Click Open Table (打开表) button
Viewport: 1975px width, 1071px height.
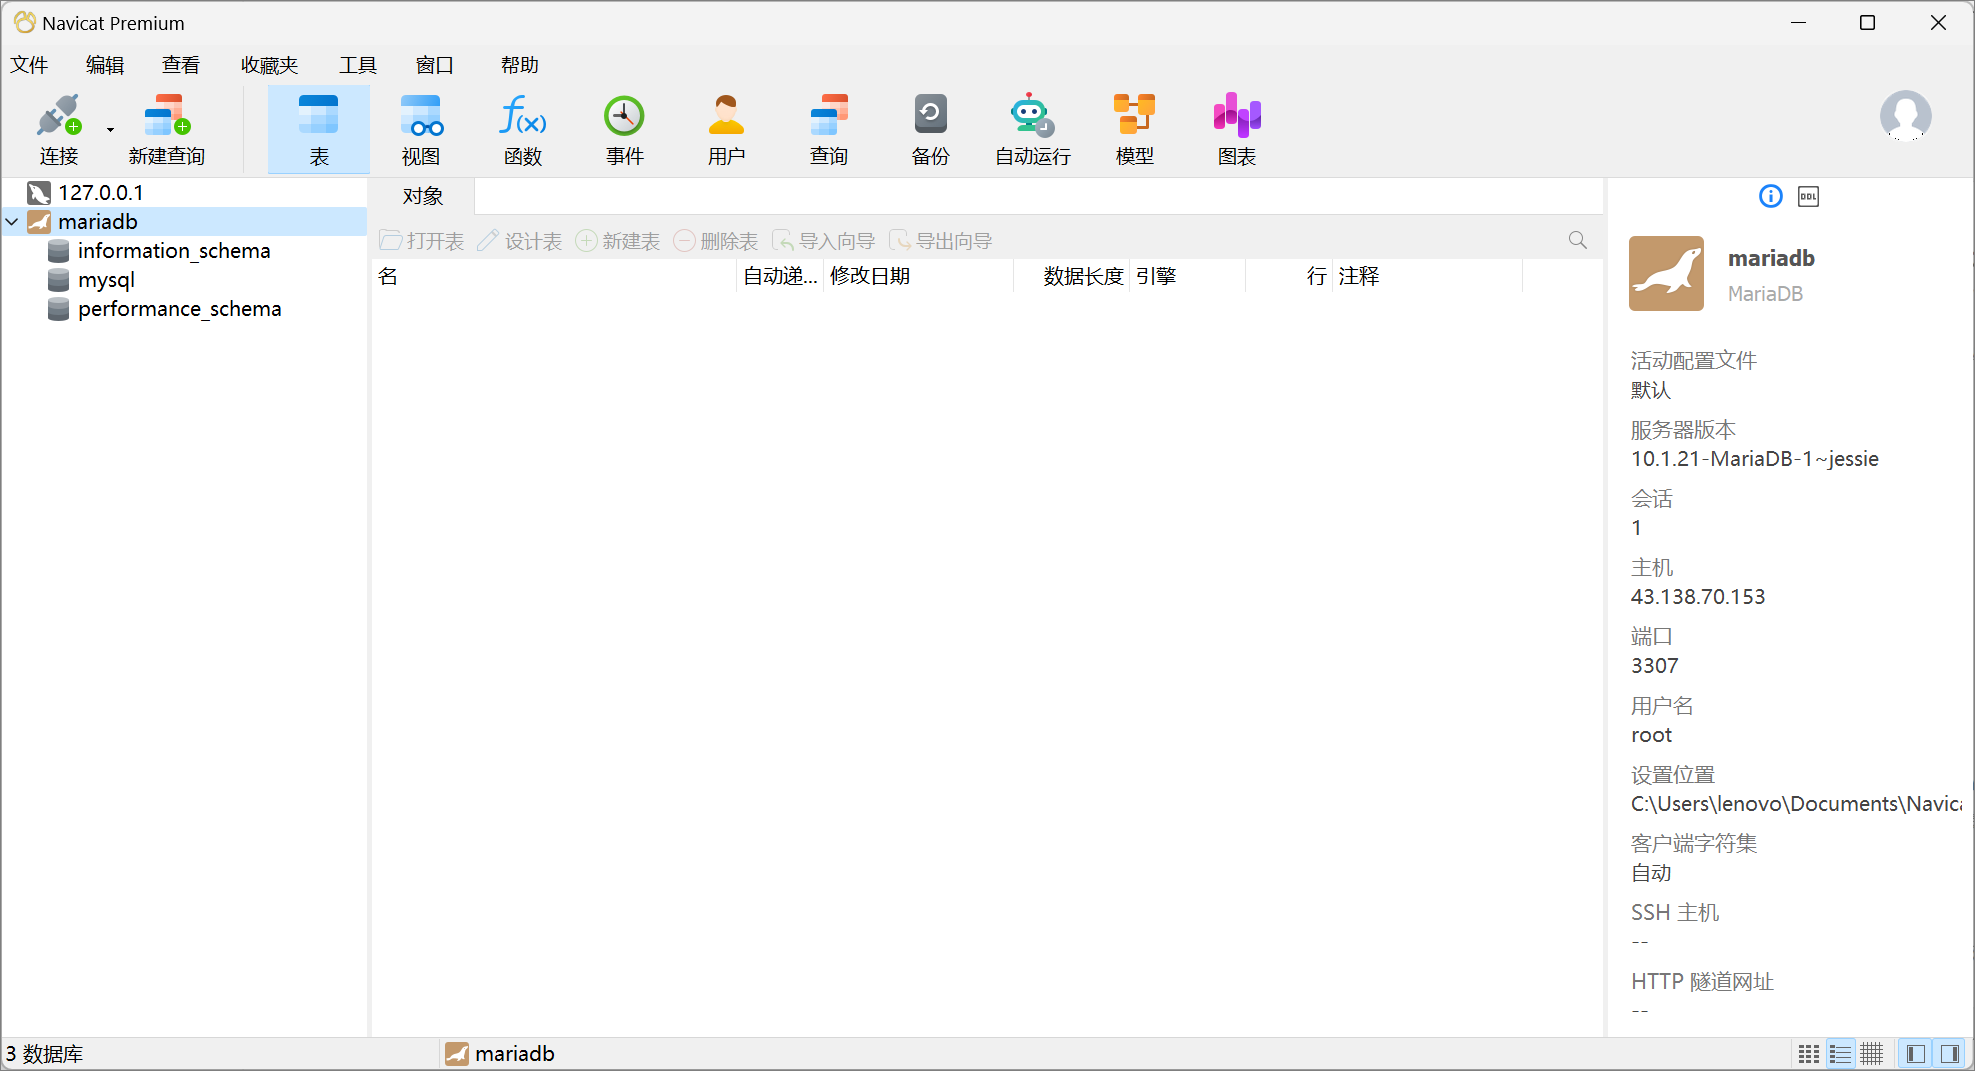pyautogui.click(x=422, y=241)
